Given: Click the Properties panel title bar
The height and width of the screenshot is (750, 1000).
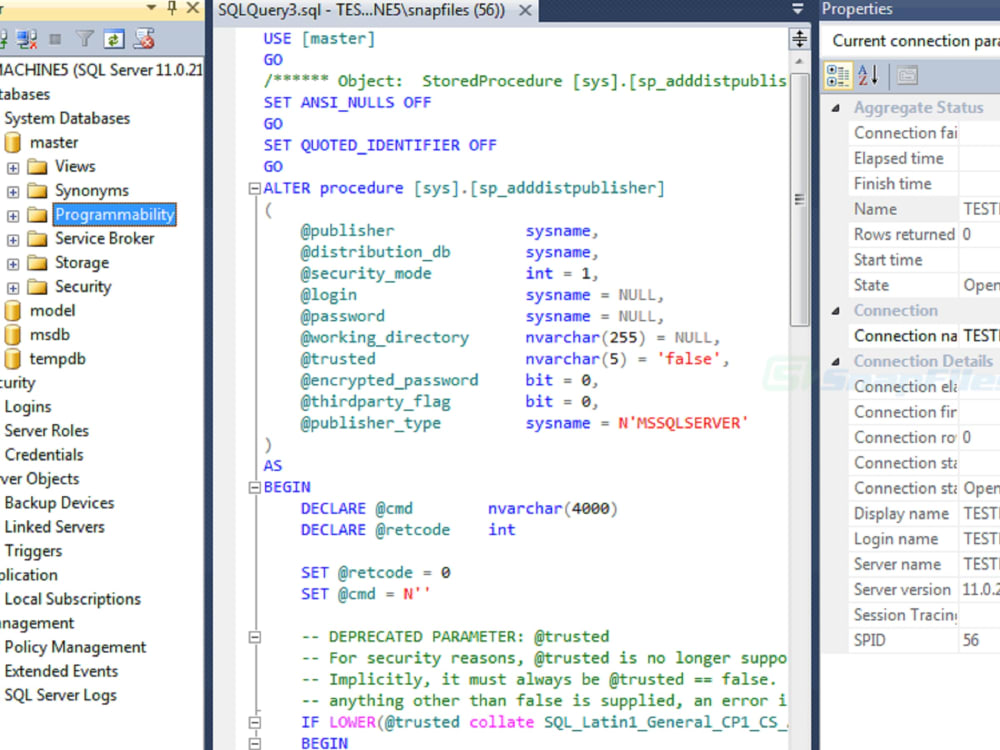Looking at the screenshot, I should pyautogui.click(x=910, y=9).
